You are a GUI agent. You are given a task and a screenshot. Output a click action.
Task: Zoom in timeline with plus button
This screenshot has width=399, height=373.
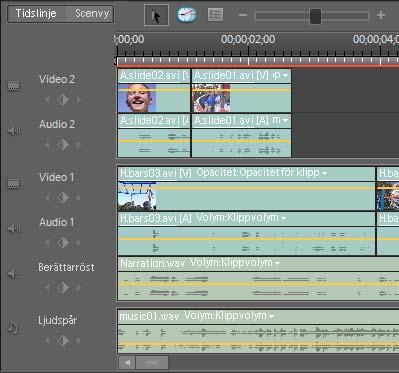pyautogui.click(x=381, y=15)
